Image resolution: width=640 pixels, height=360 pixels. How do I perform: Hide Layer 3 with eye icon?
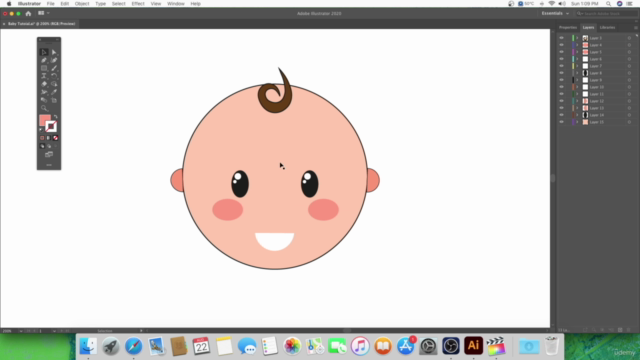coord(562,38)
